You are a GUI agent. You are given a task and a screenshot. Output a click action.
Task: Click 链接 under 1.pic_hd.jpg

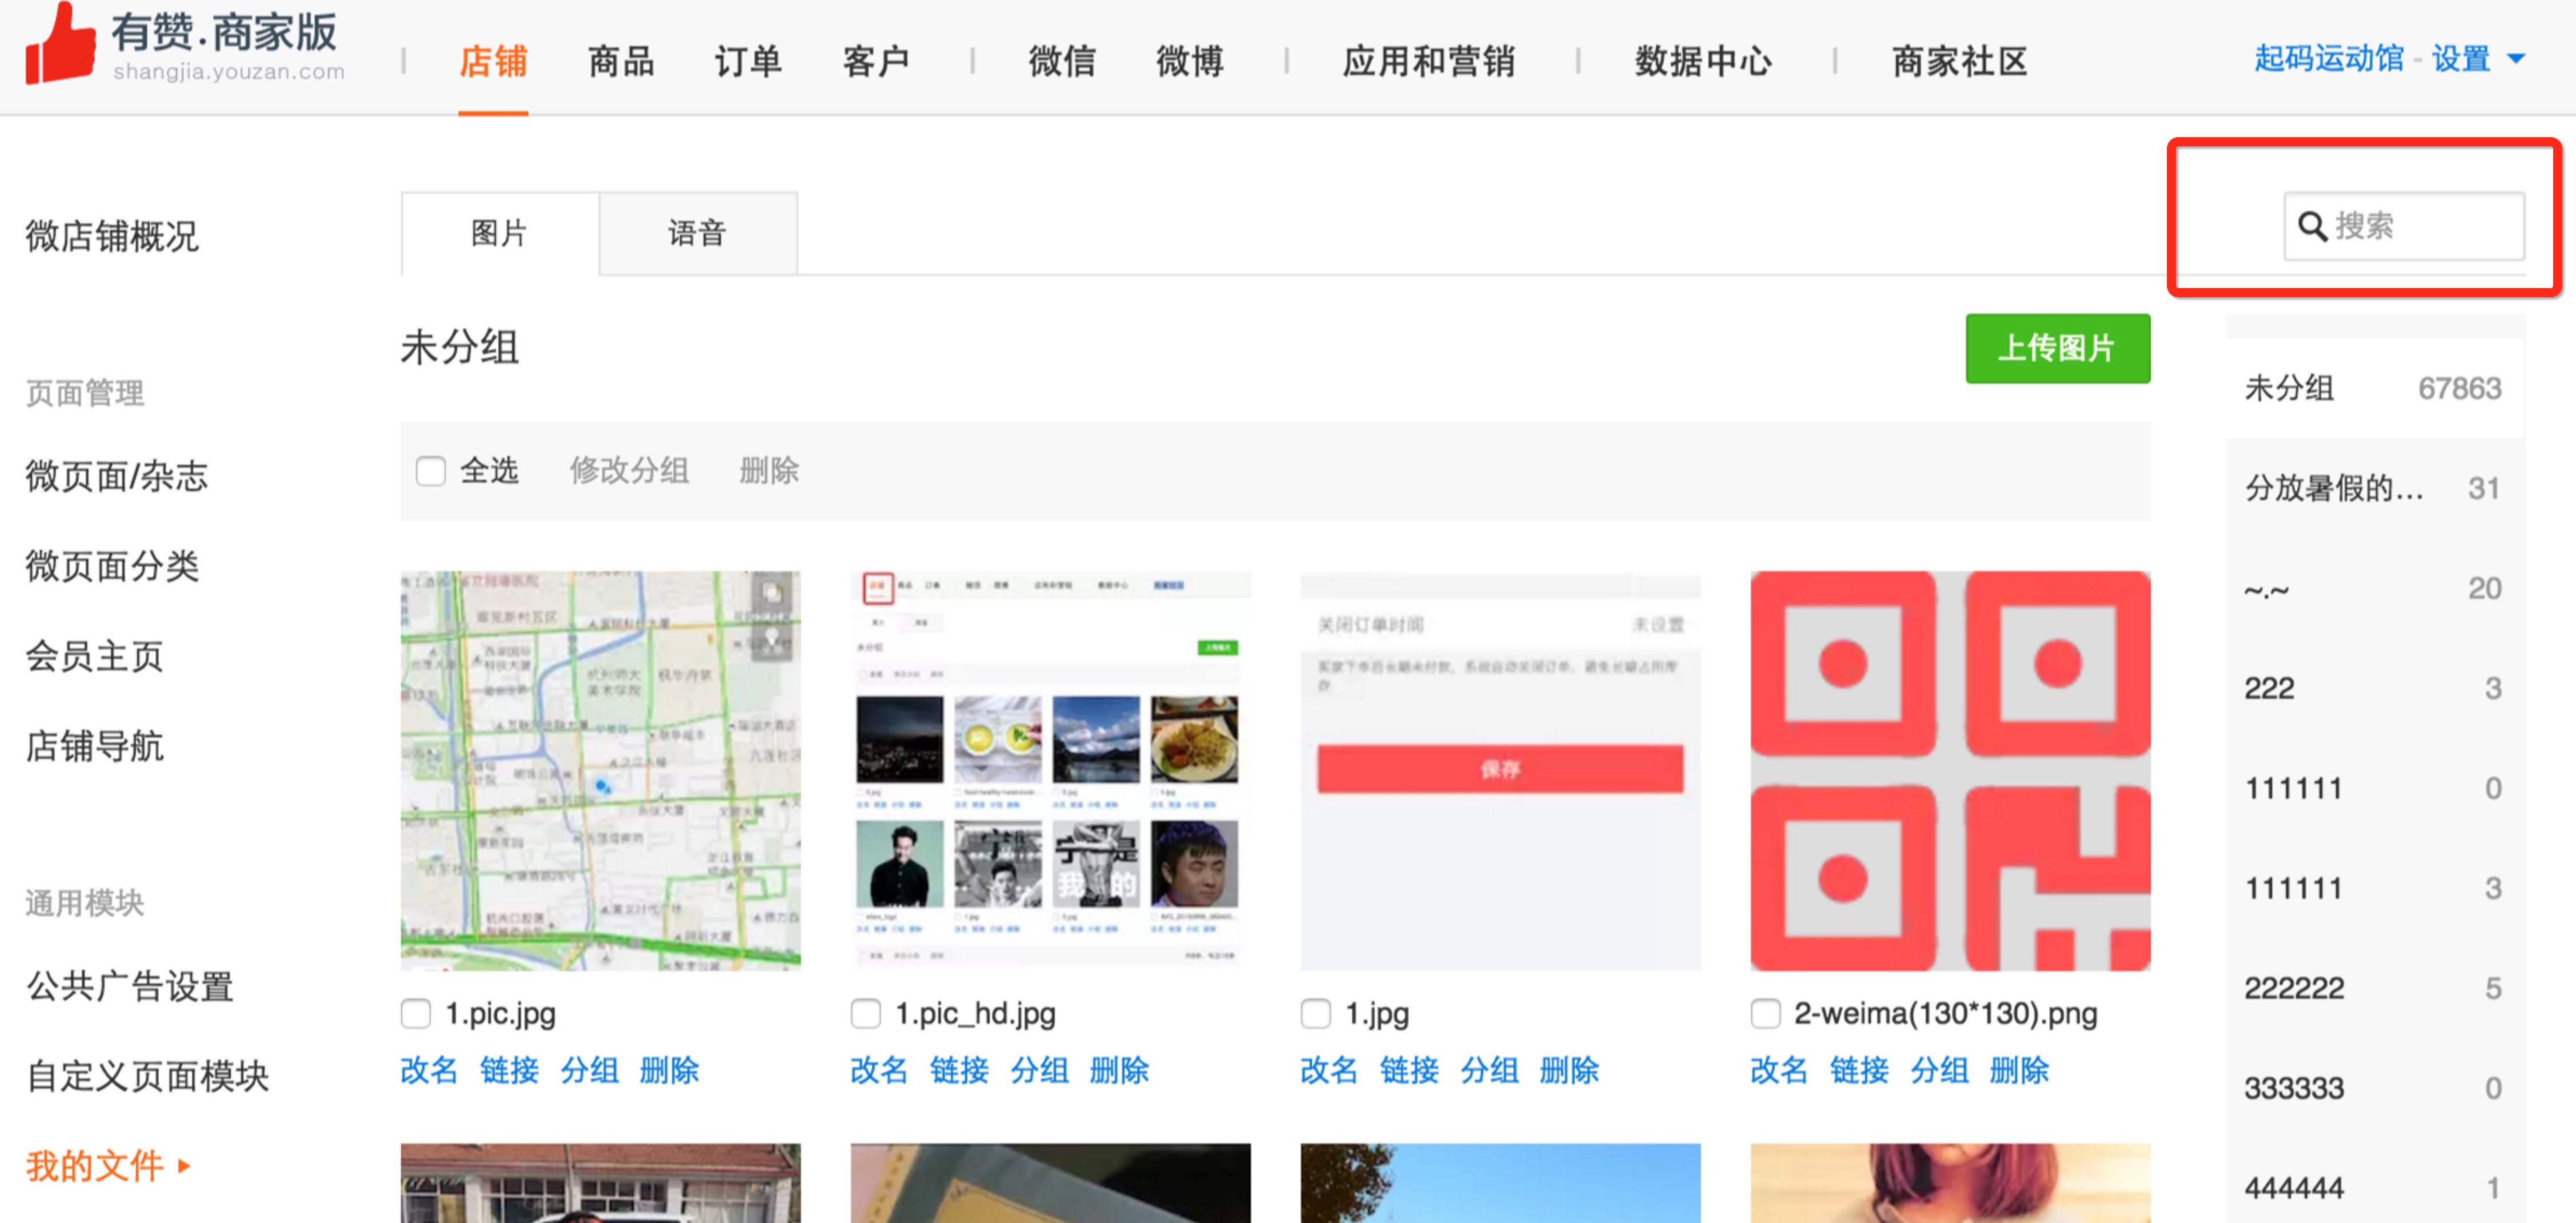pos(960,1071)
